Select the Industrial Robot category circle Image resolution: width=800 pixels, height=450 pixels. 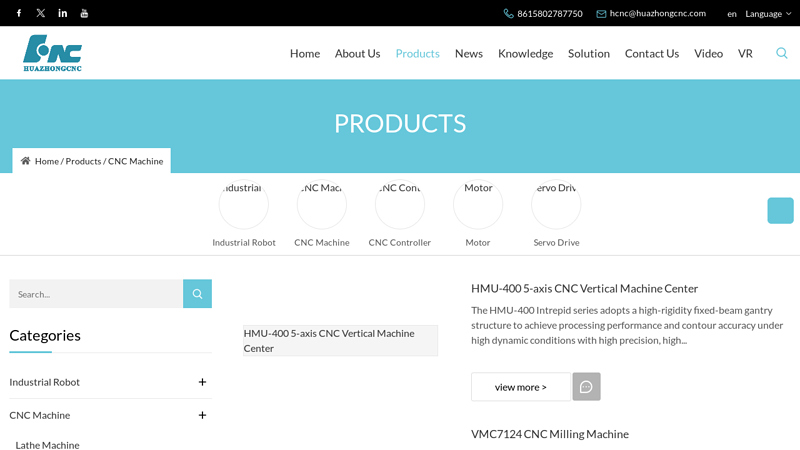coord(244,204)
